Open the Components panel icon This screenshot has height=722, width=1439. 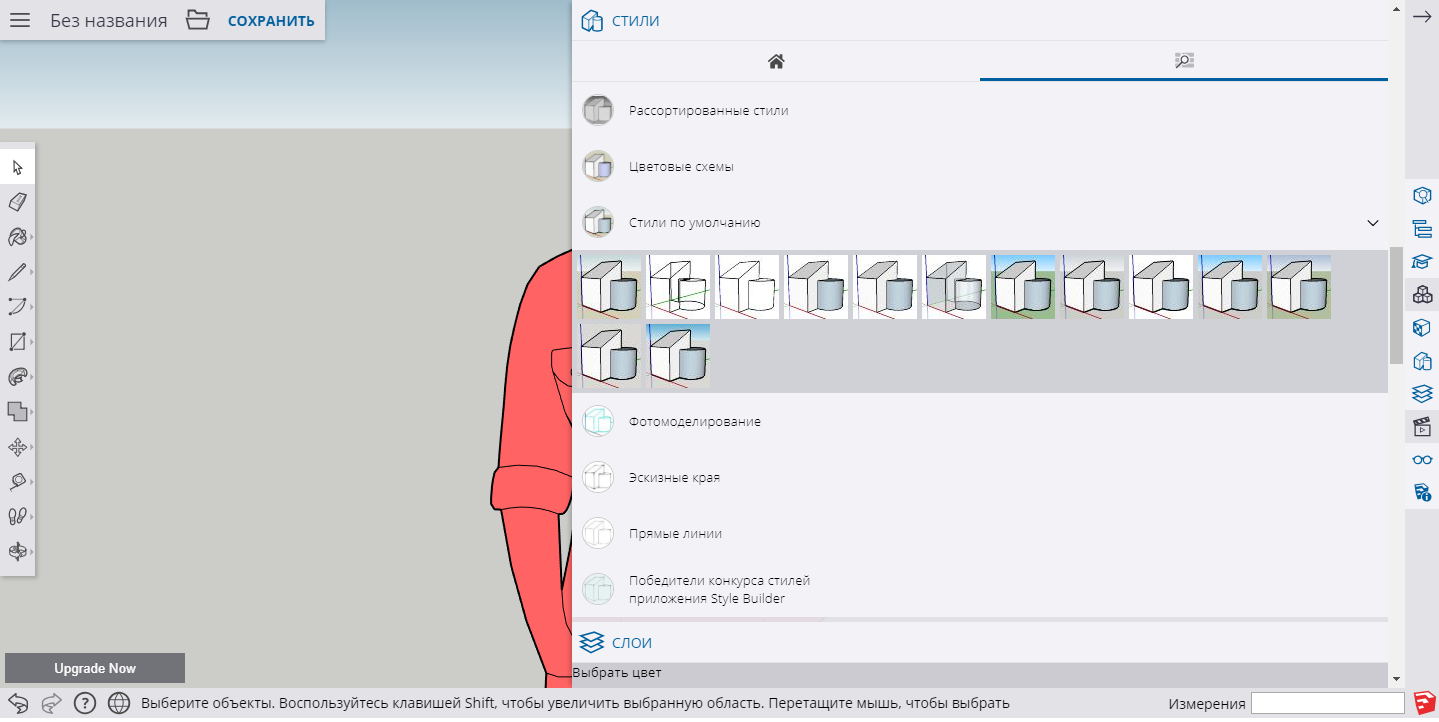point(1422,294)
